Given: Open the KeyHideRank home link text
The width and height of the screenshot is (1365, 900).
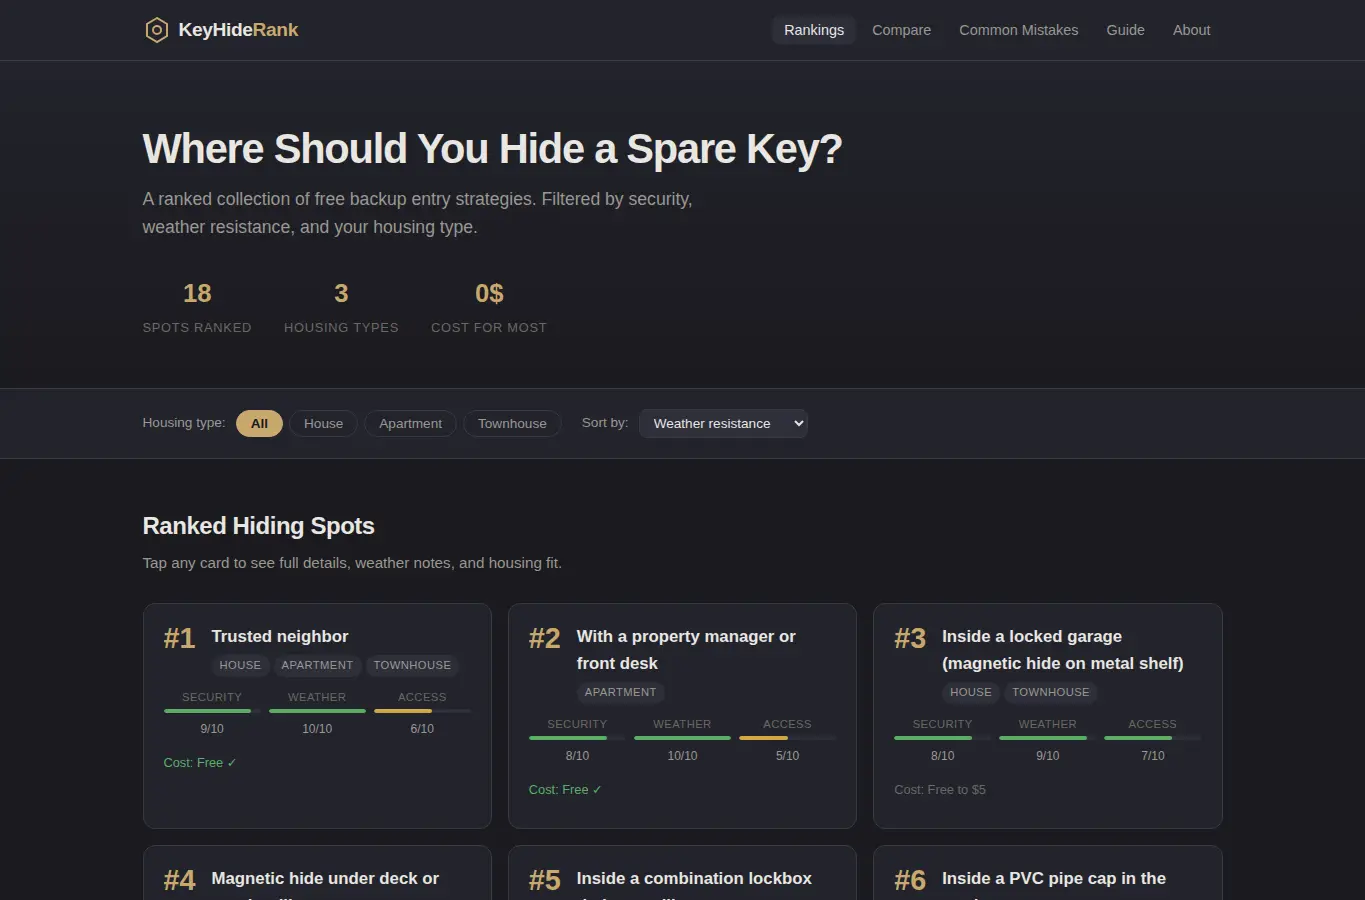Looking at the screenshot, I should coord(238,30).
